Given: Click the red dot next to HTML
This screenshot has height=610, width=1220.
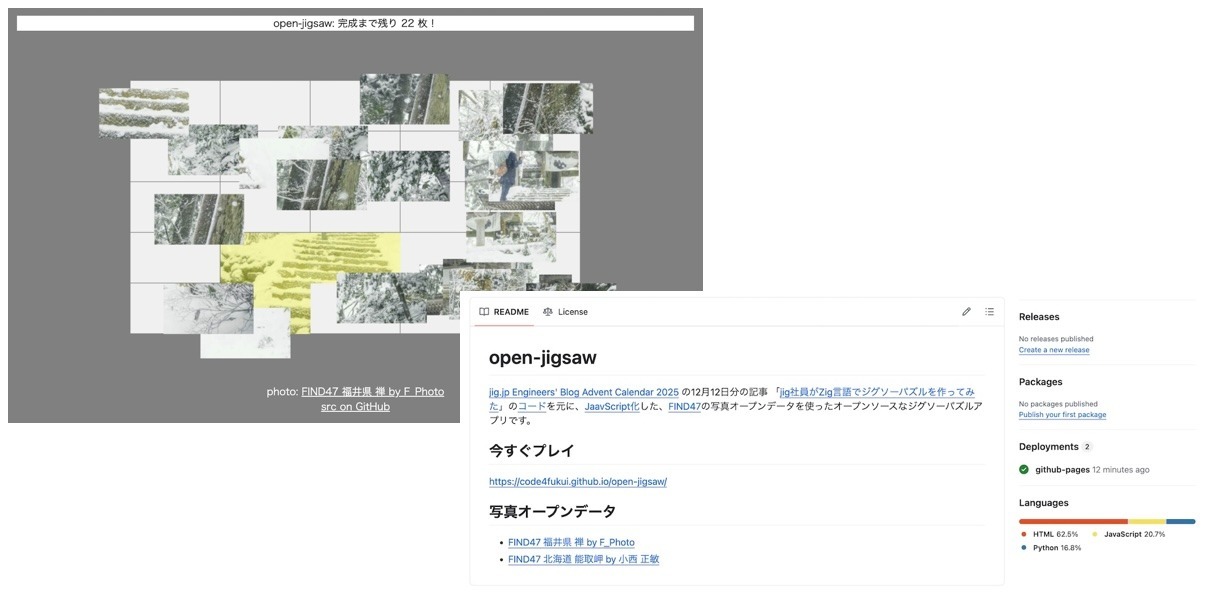Looking at the screenshot, I should click(1024, 534).
